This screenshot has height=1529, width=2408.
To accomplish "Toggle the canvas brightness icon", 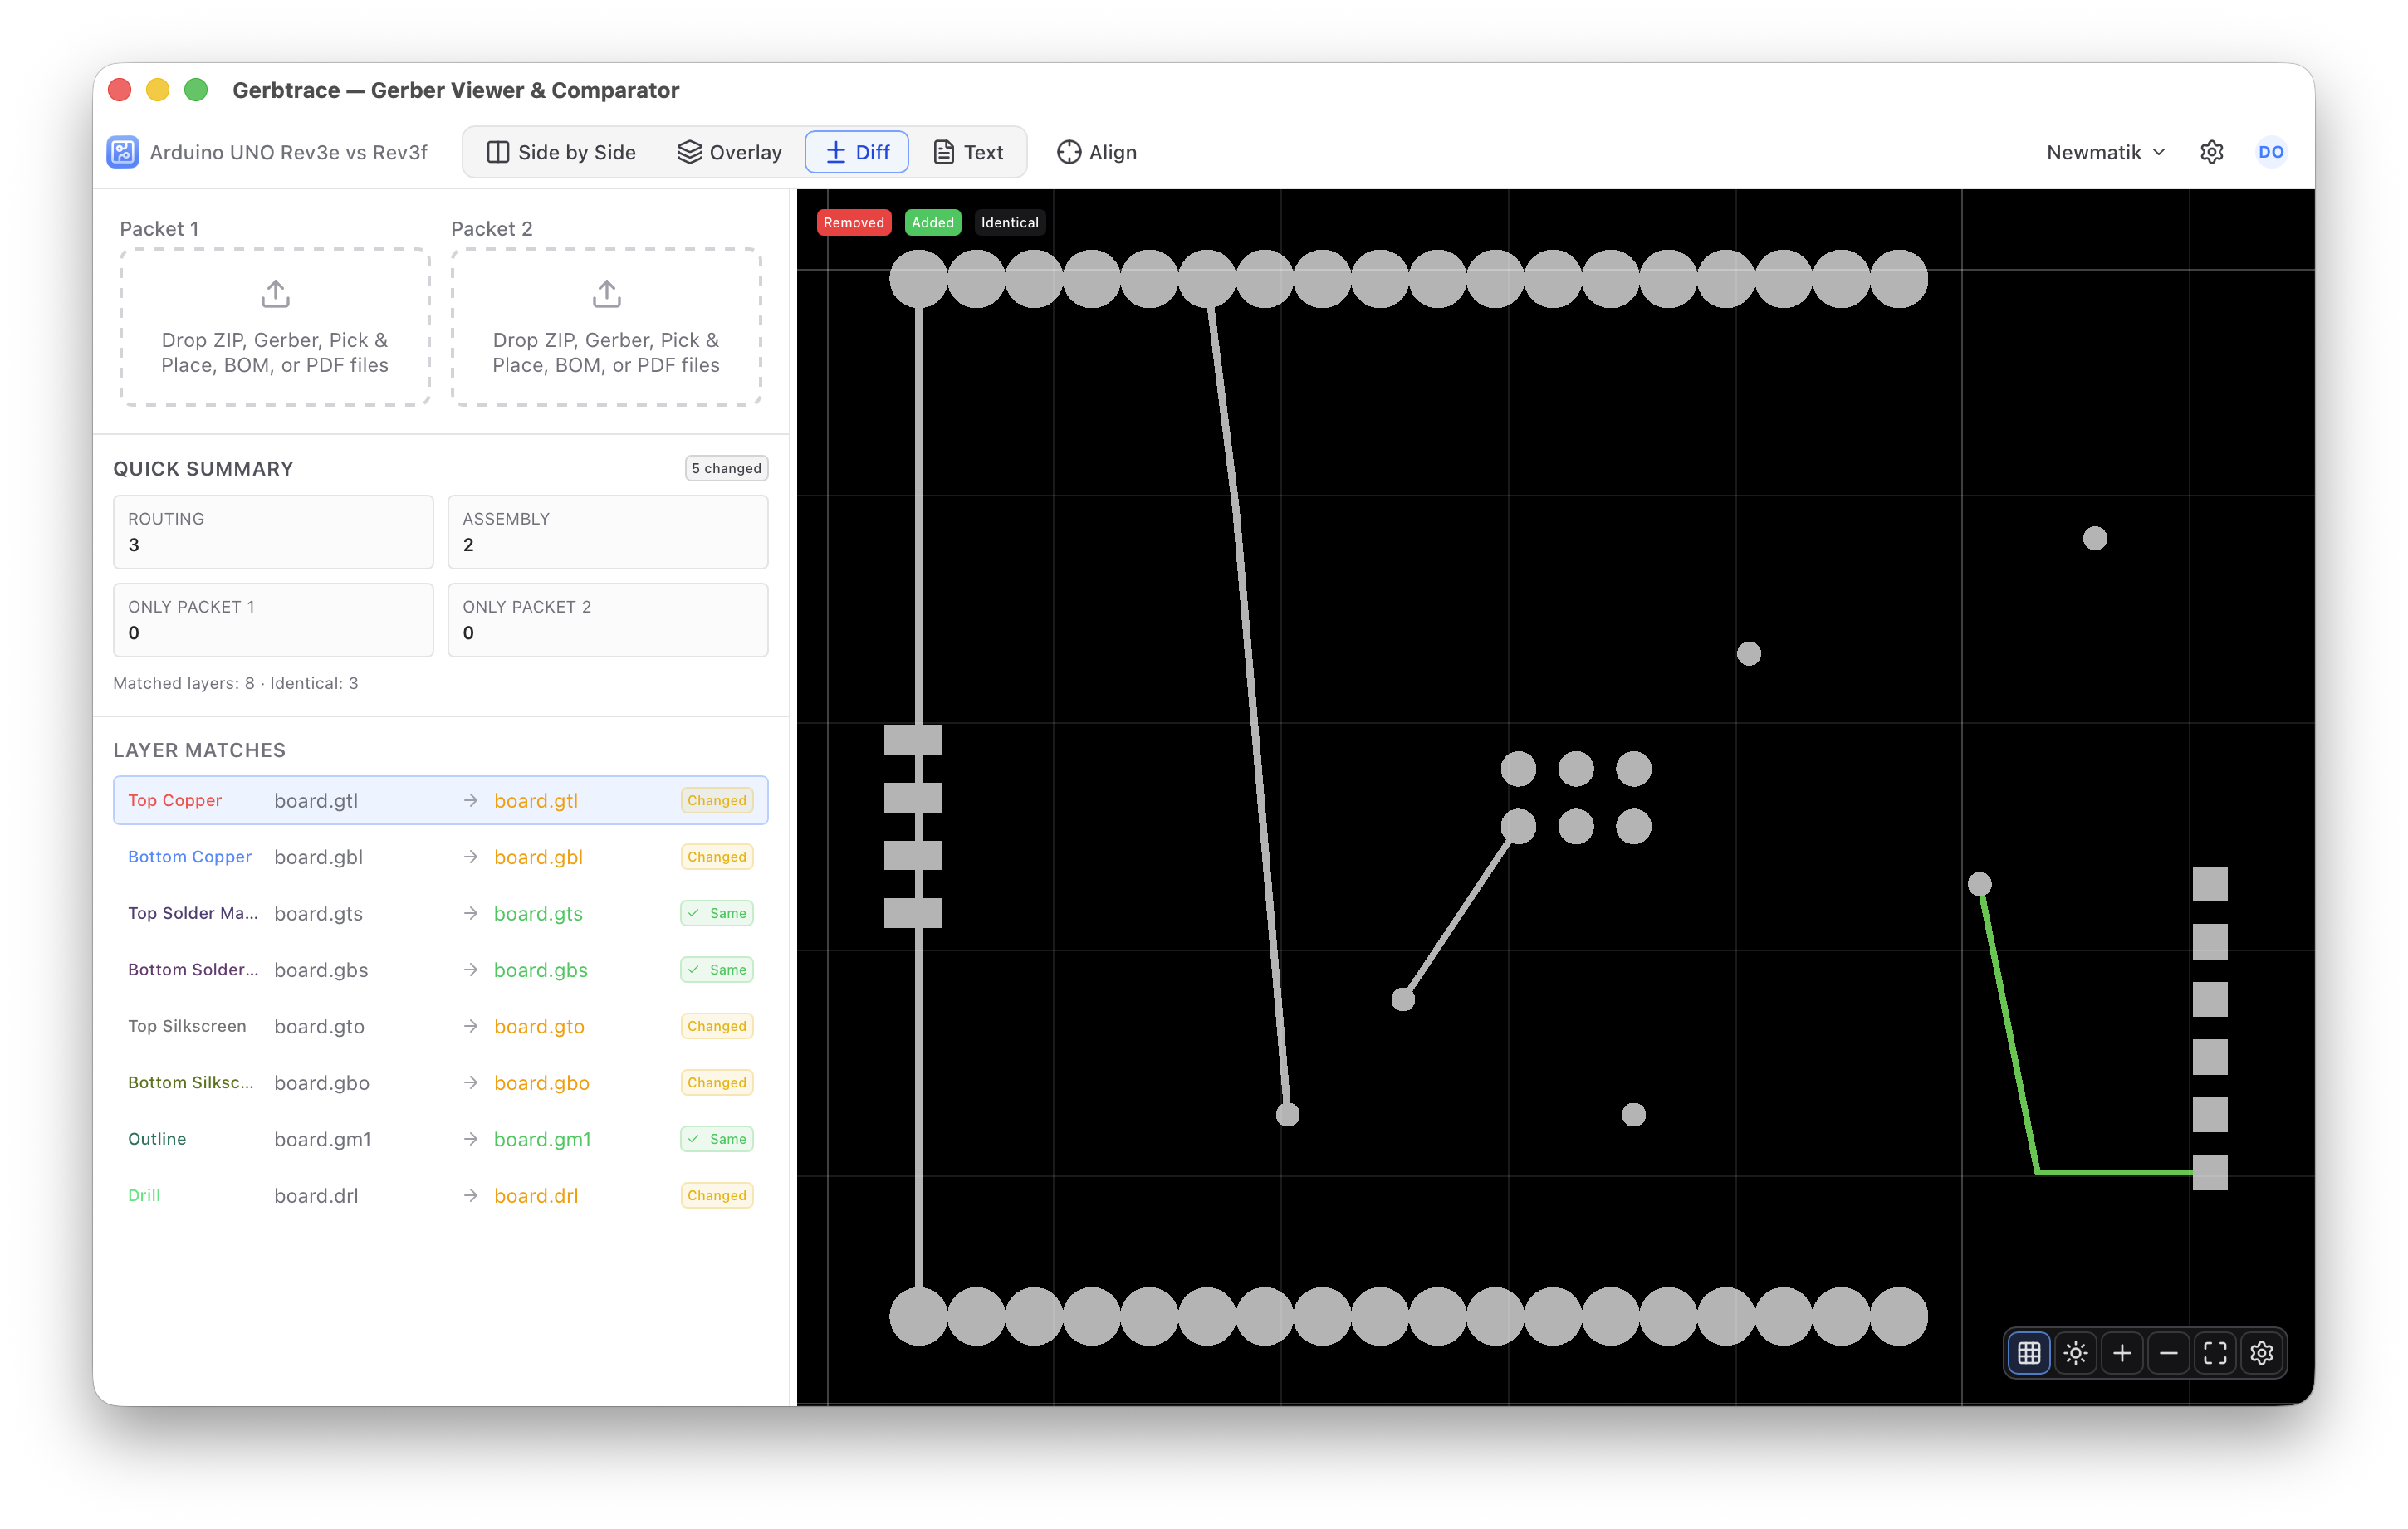I will click(x=2075, y=1353).
